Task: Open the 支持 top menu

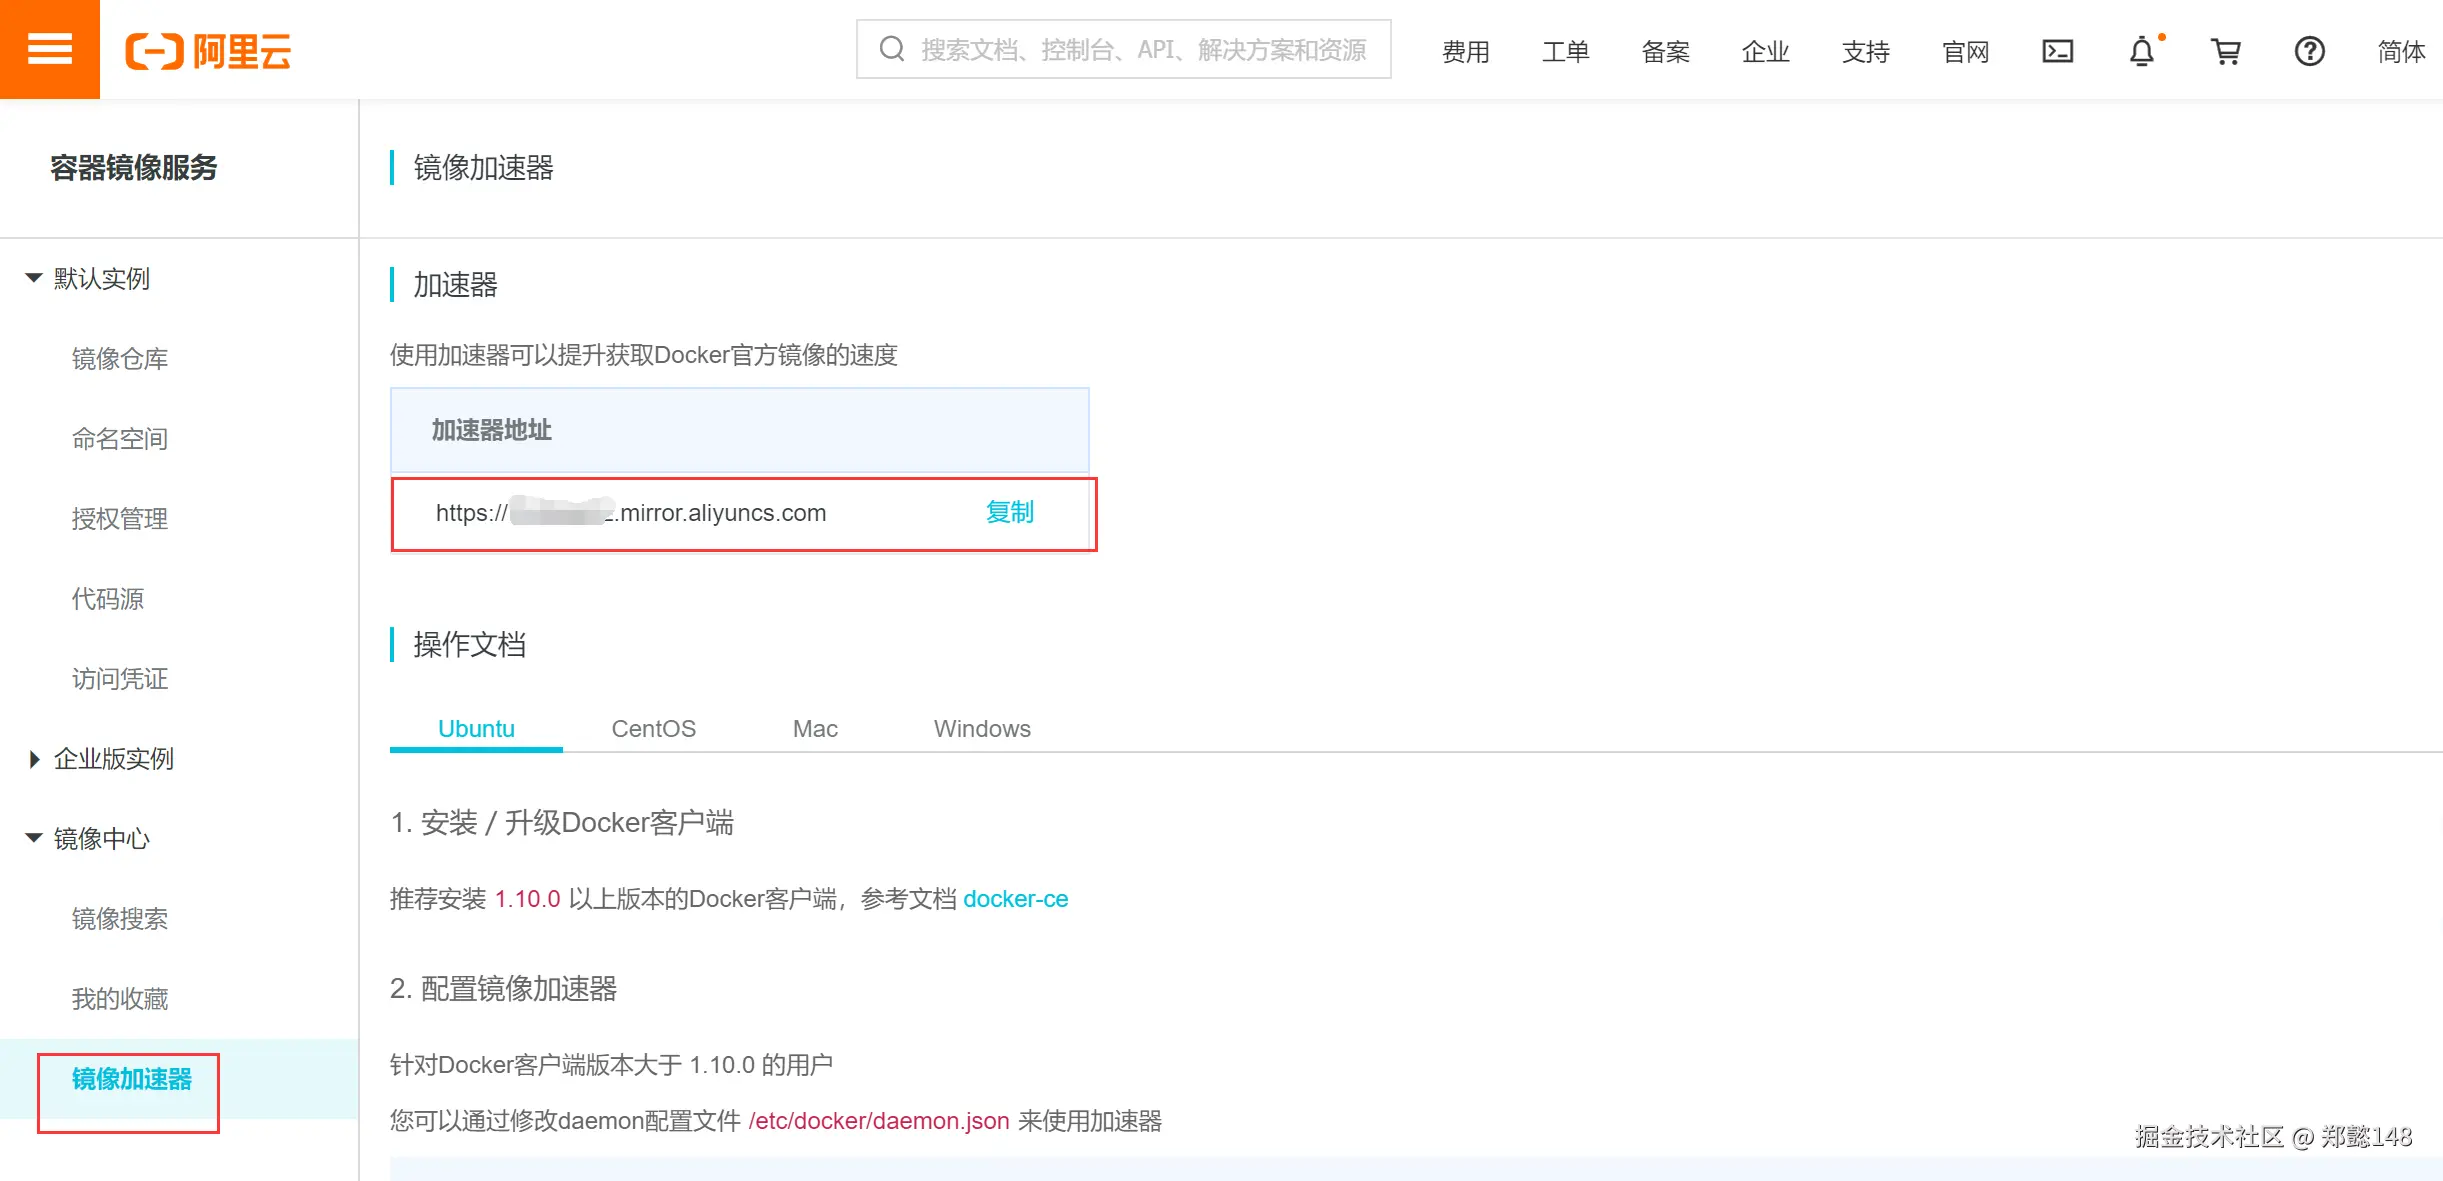Action: coord(1866,52)
